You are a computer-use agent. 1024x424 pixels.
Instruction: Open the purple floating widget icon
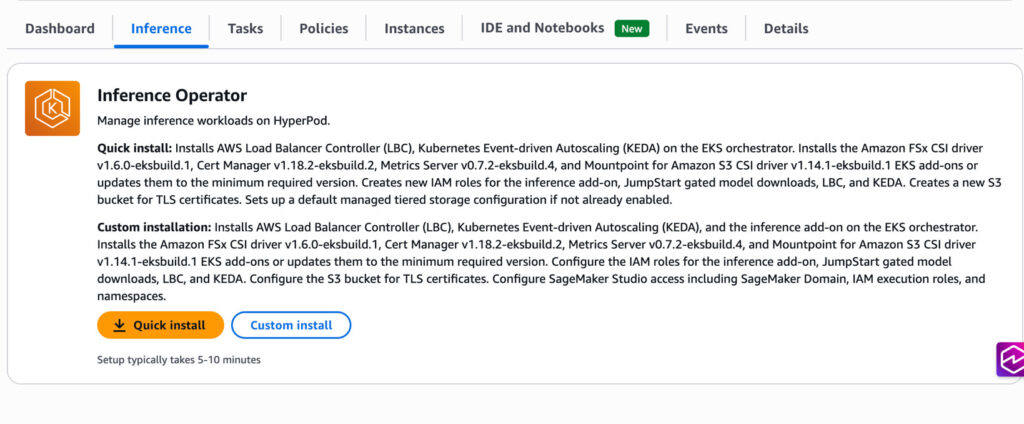[x=1010, y=359]
